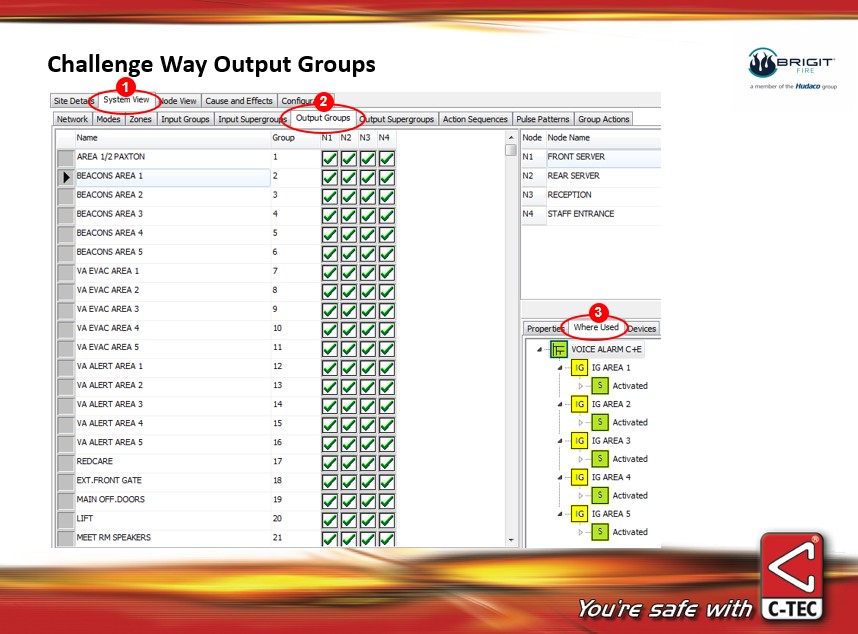This screenshot has width=858, height=634.
Task: Expand the Activated node under IG AREA 1
Action: 581,386
